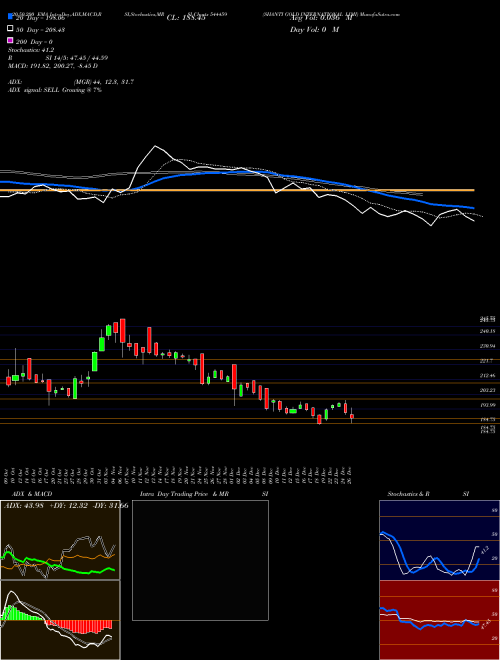Click the 'Avg Vol: 0.036 M' label
Viewport: 500px width, 660px height.
tap(321, 18)
